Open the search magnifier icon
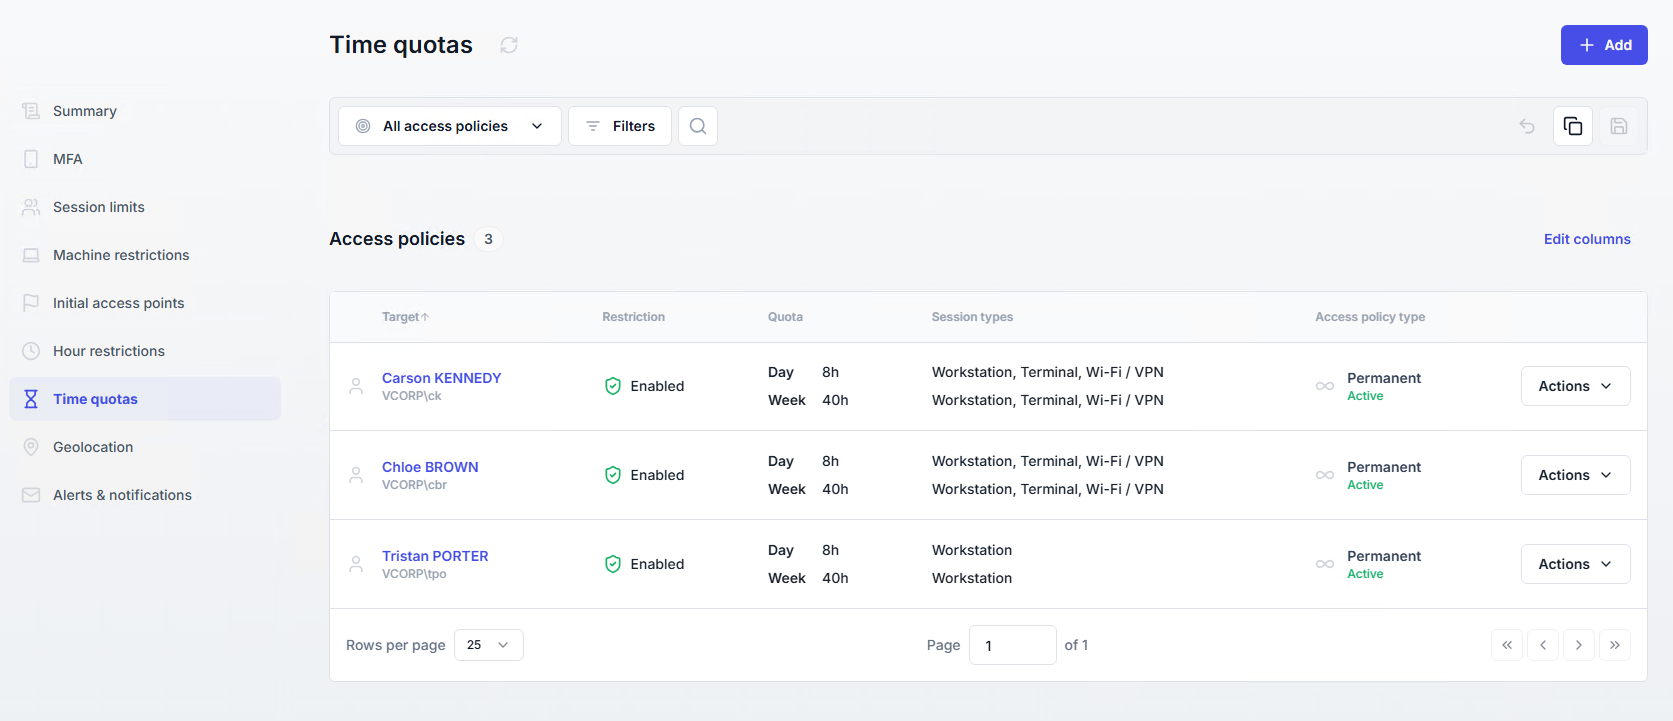This screenshot has height=721, width=1673. point(698,126)
